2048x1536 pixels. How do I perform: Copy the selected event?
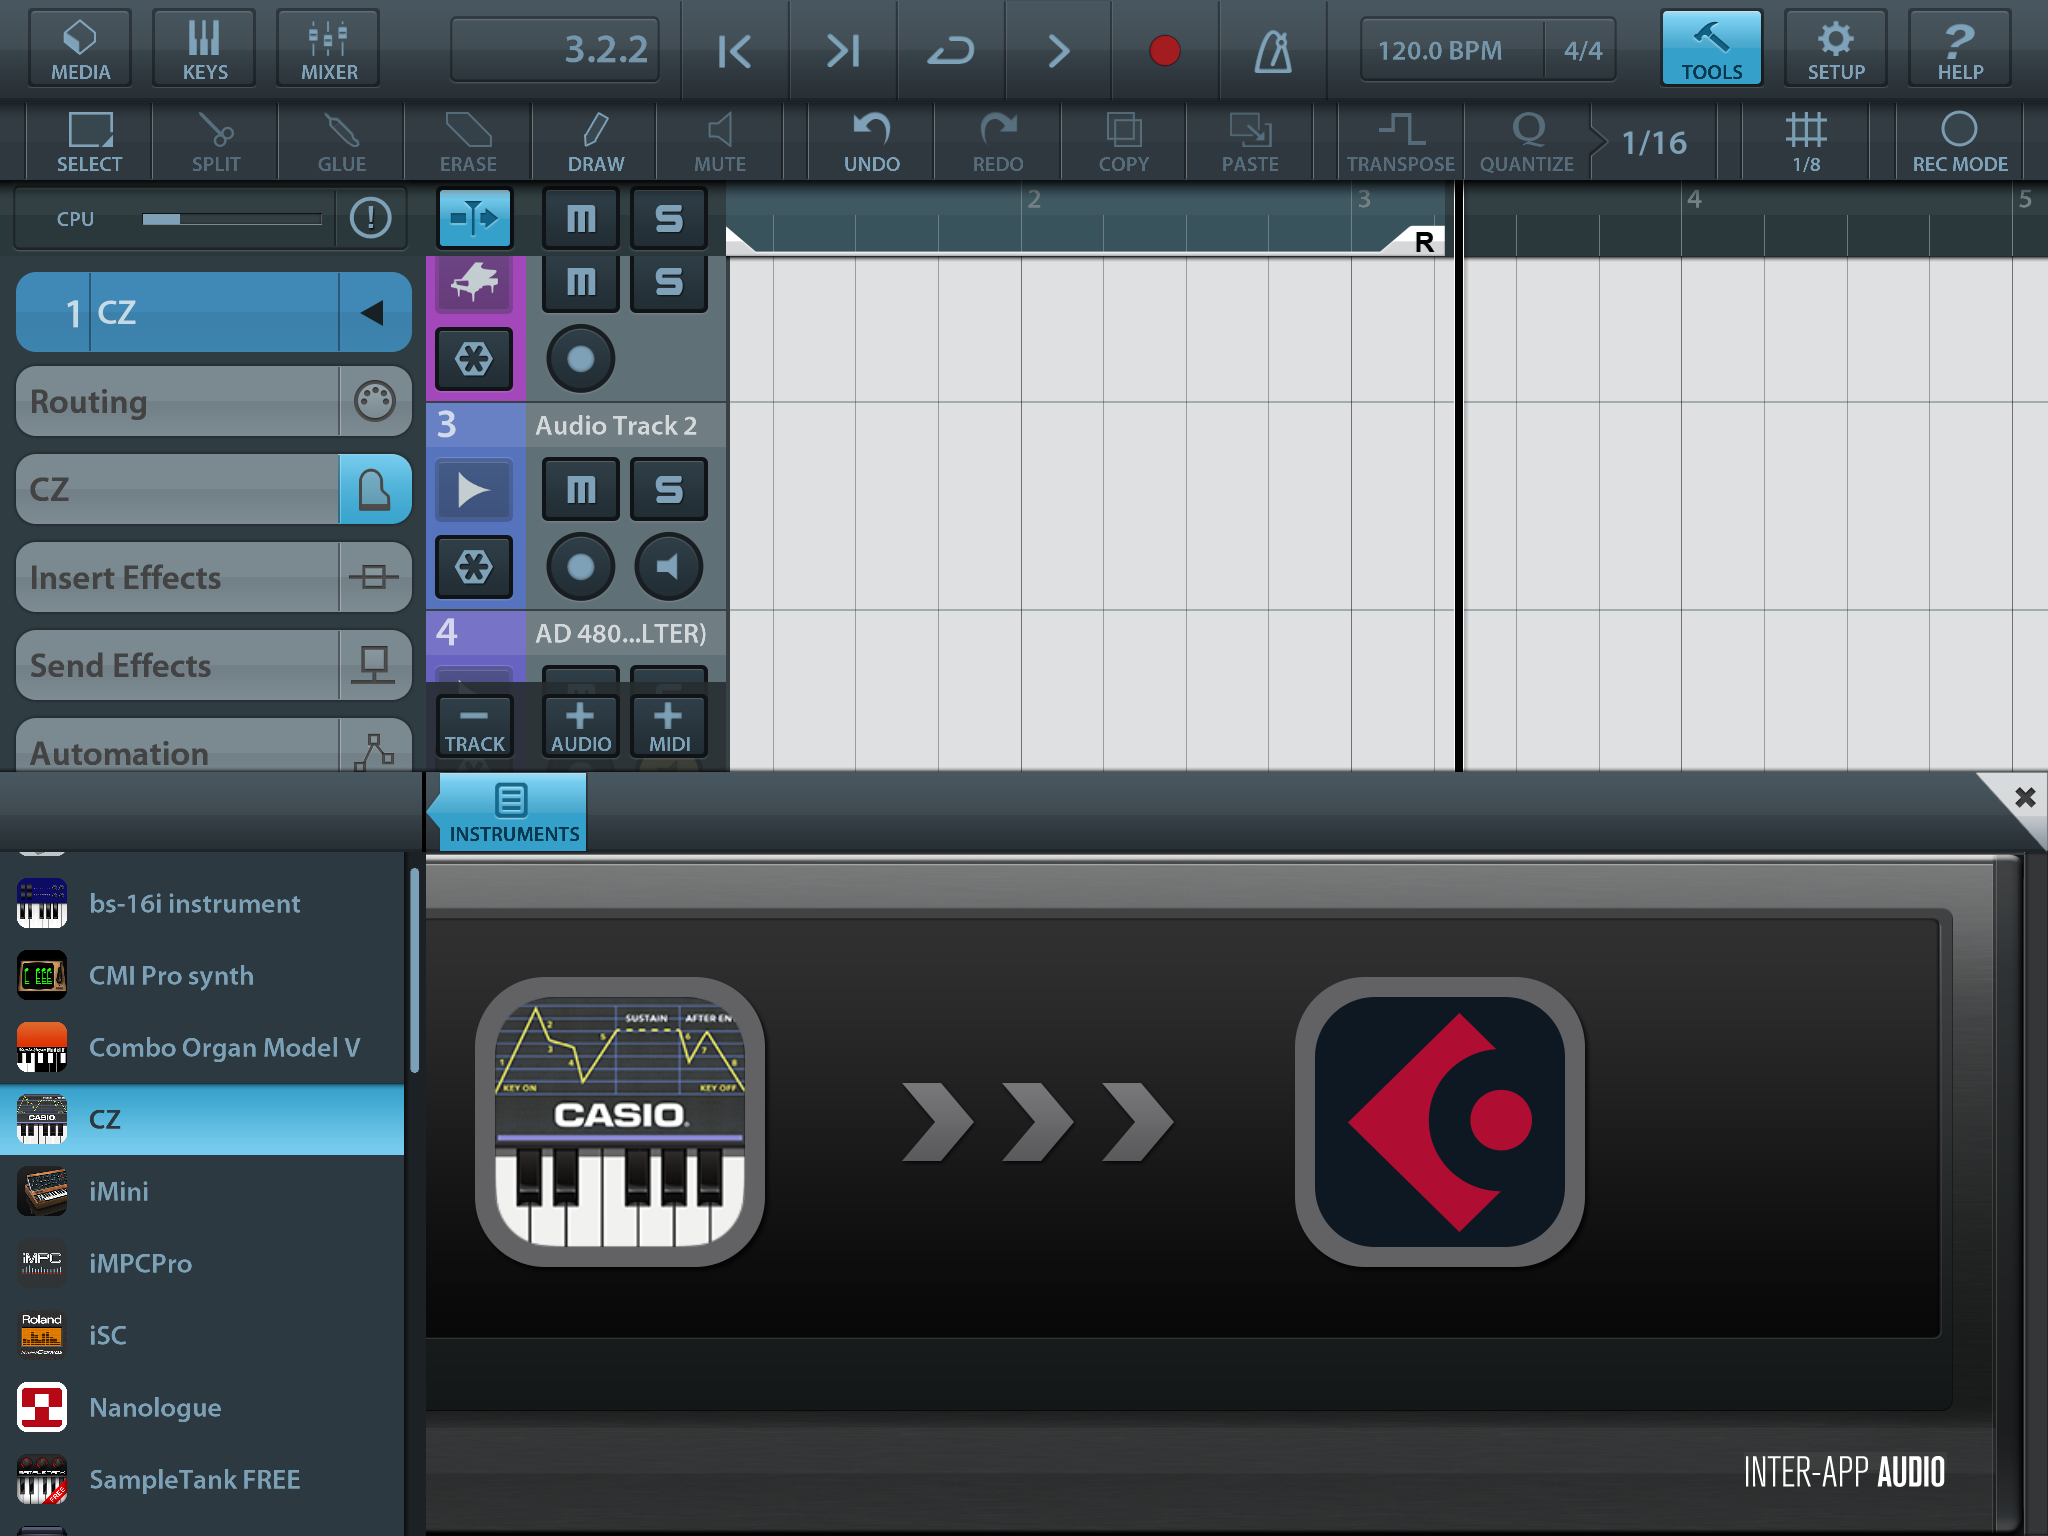[1124, 142]
